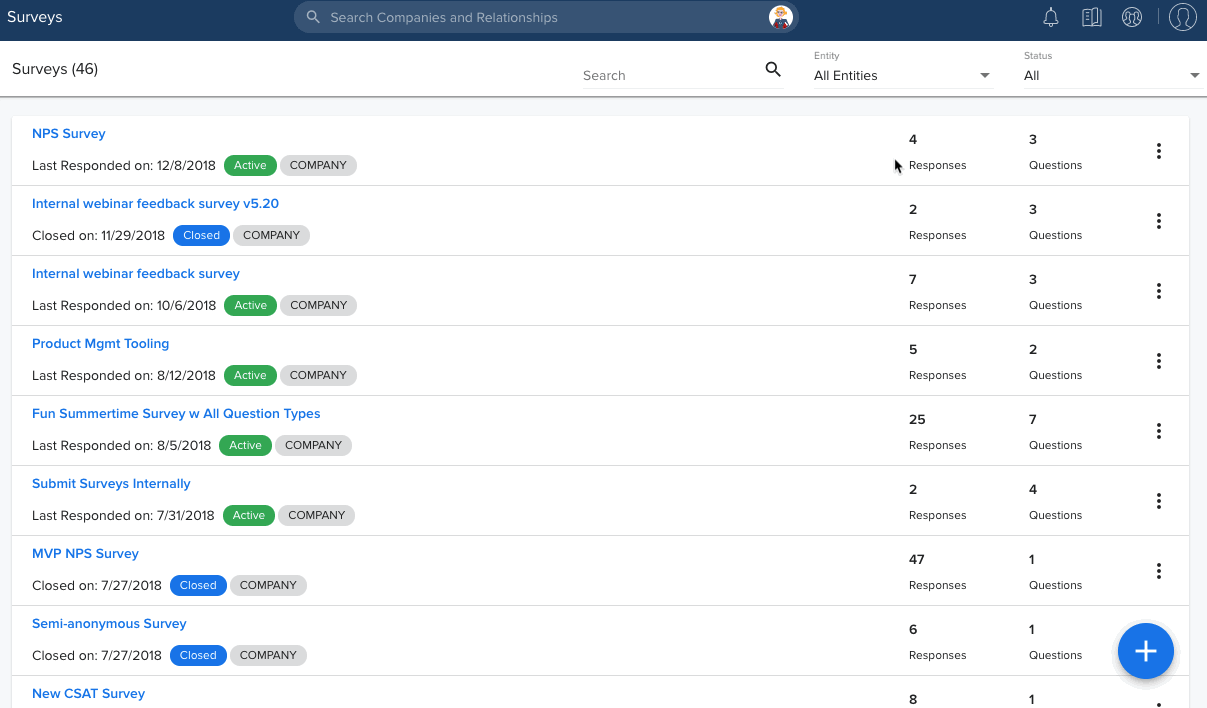Open Semi-anonymous Survey link

click(109, 623)
